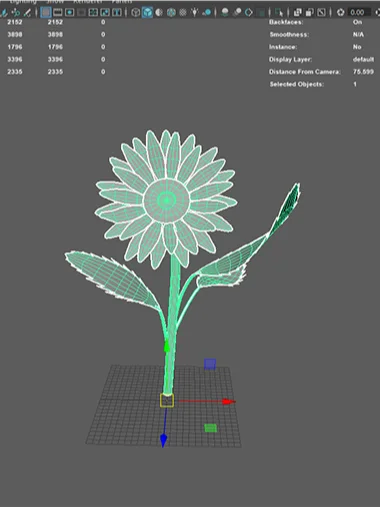Toggle X-Ray Active Components icon
The width and height of the screenshot is (380, 507).
tap(309, 13)
